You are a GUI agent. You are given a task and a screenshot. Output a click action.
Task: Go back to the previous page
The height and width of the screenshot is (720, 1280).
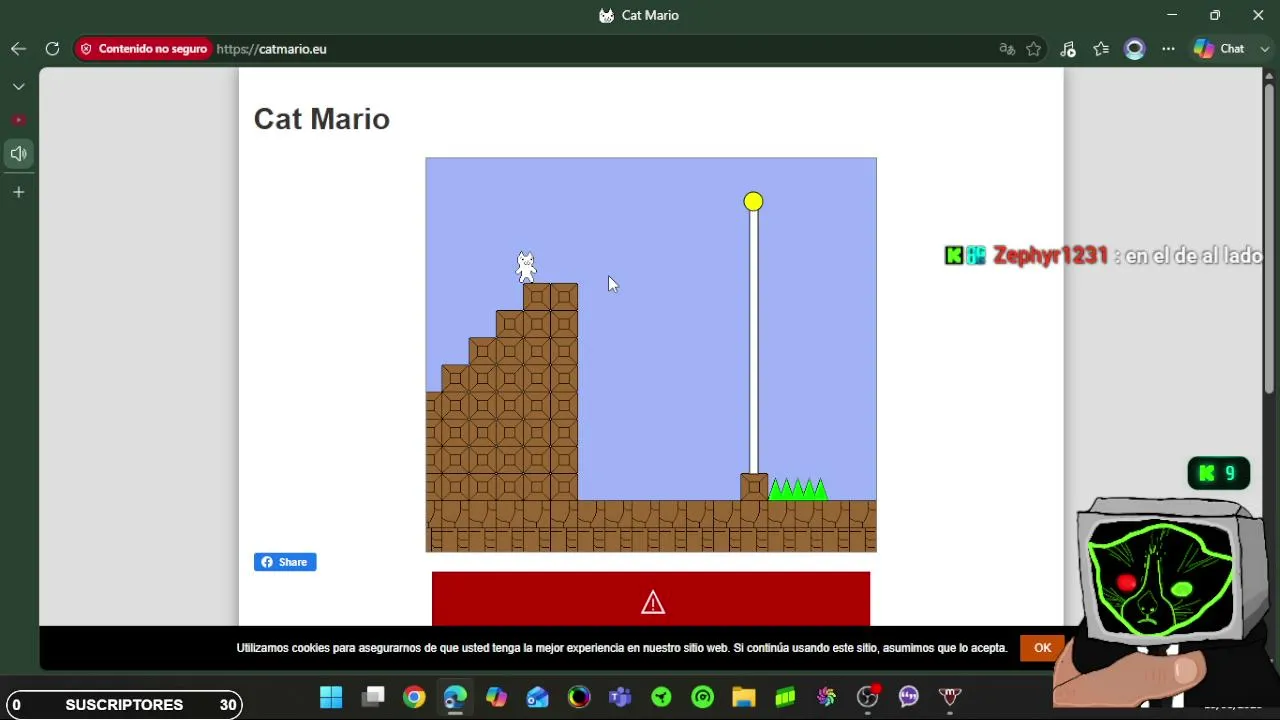(18, 49)
